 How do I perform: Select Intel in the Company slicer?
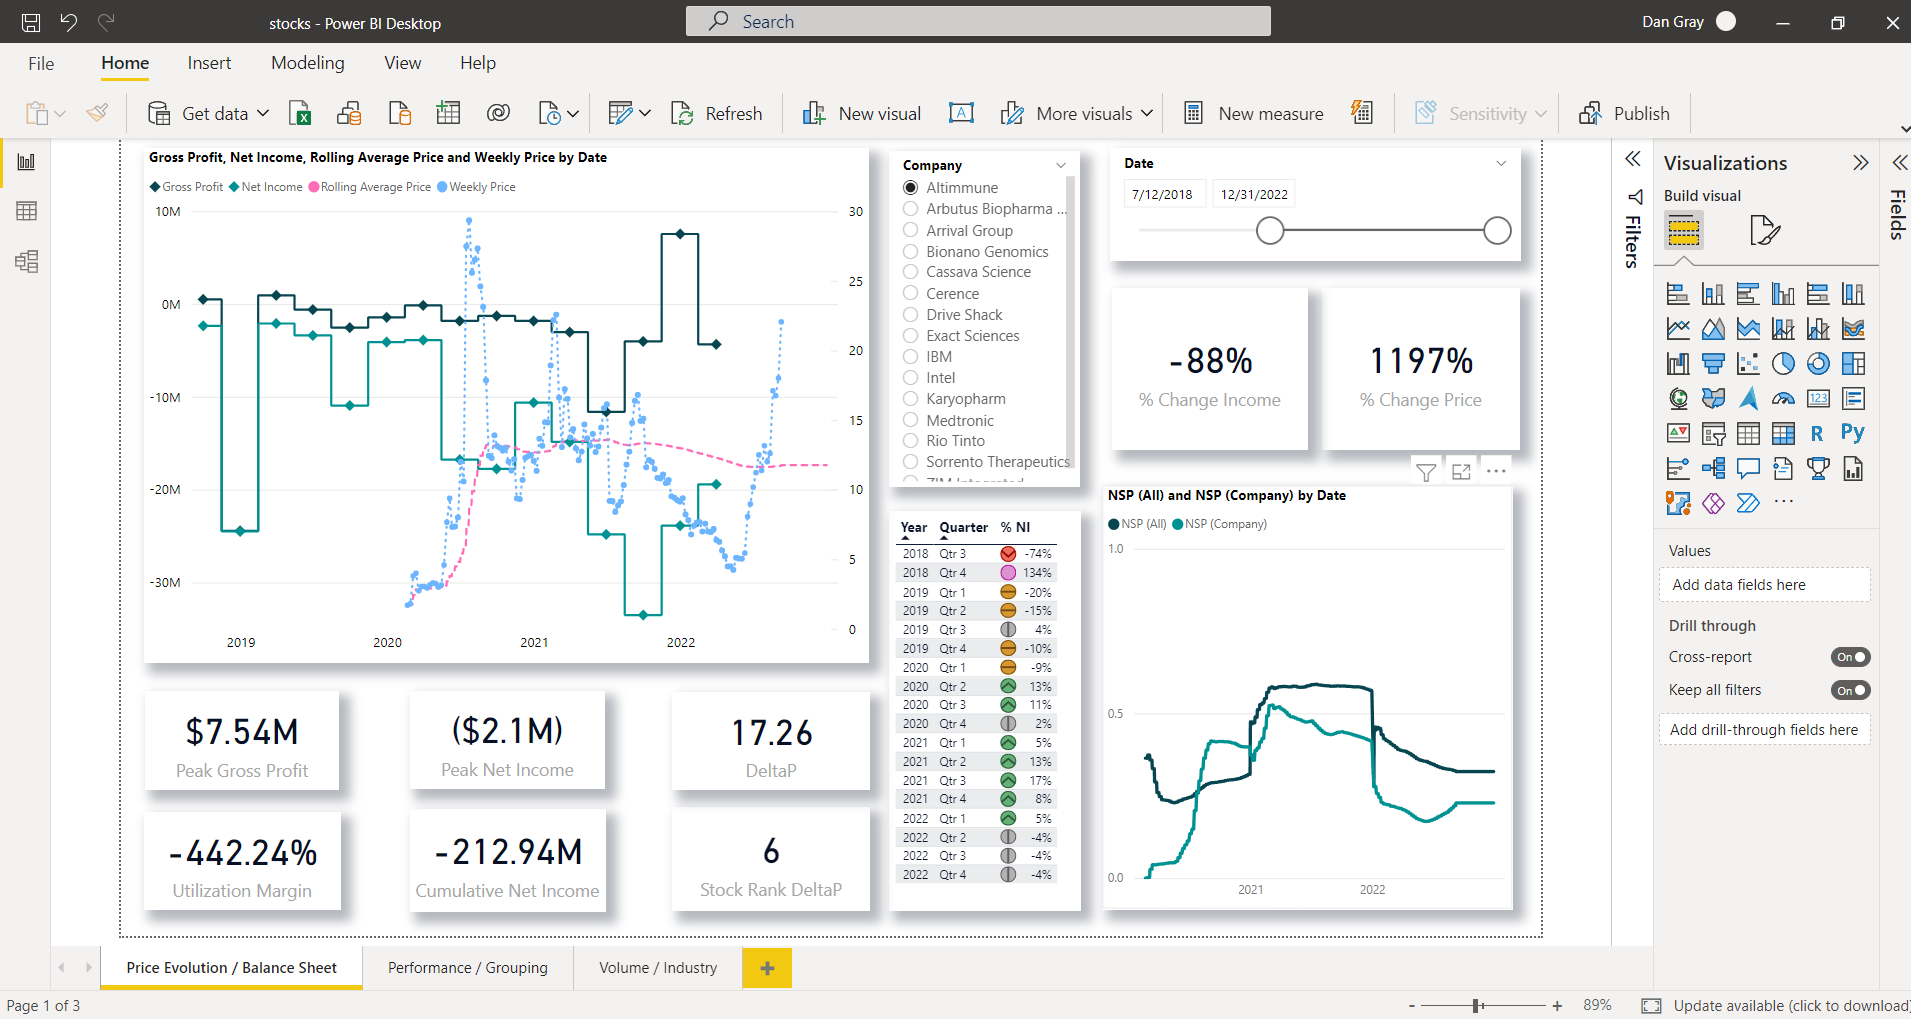click(940, 378)
